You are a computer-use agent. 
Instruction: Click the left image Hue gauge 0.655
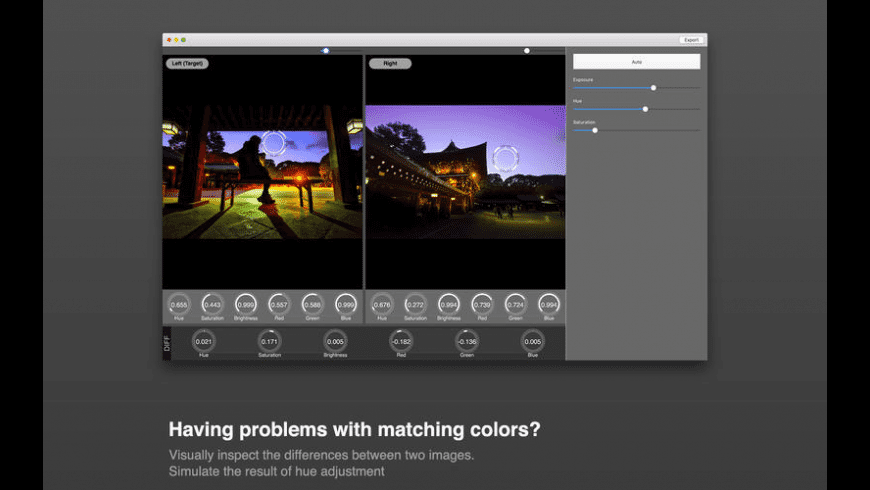tap(179, 305)
